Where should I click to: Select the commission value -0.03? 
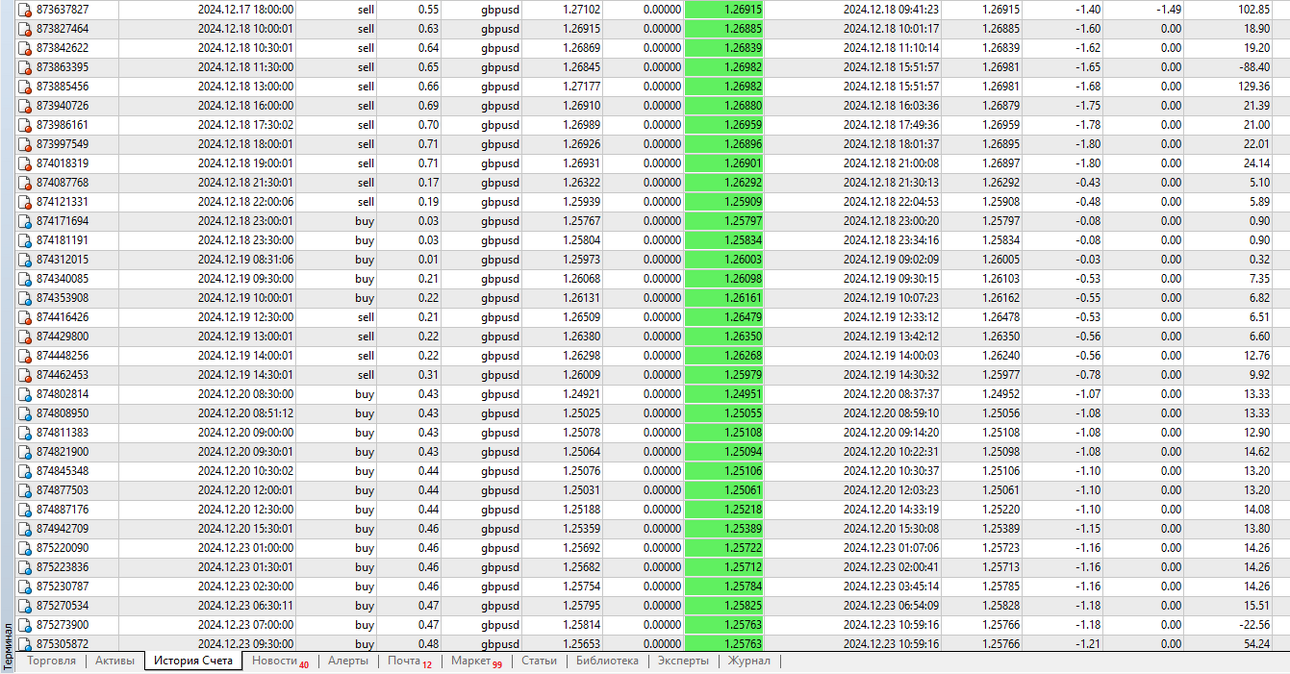1088,260
